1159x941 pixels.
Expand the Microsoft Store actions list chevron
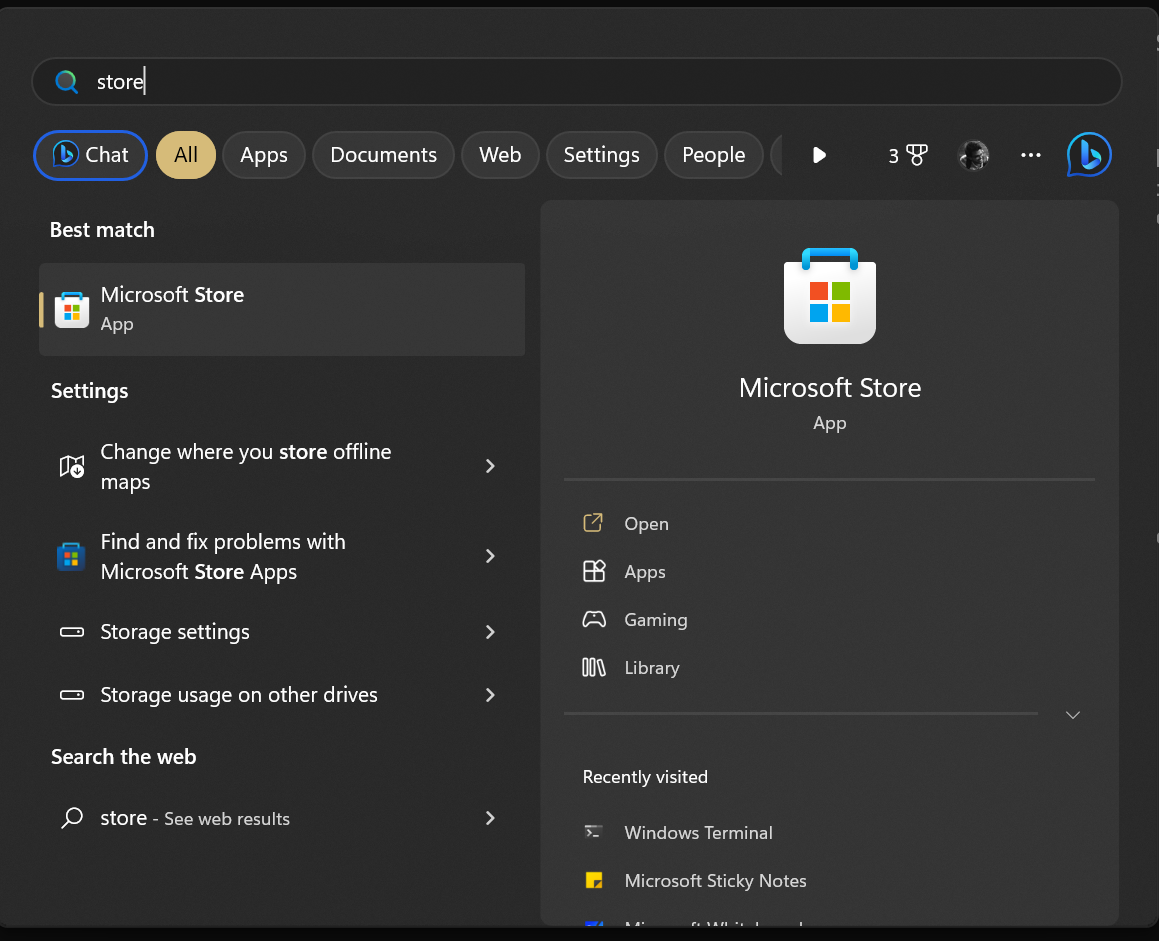click(1073, 715)
